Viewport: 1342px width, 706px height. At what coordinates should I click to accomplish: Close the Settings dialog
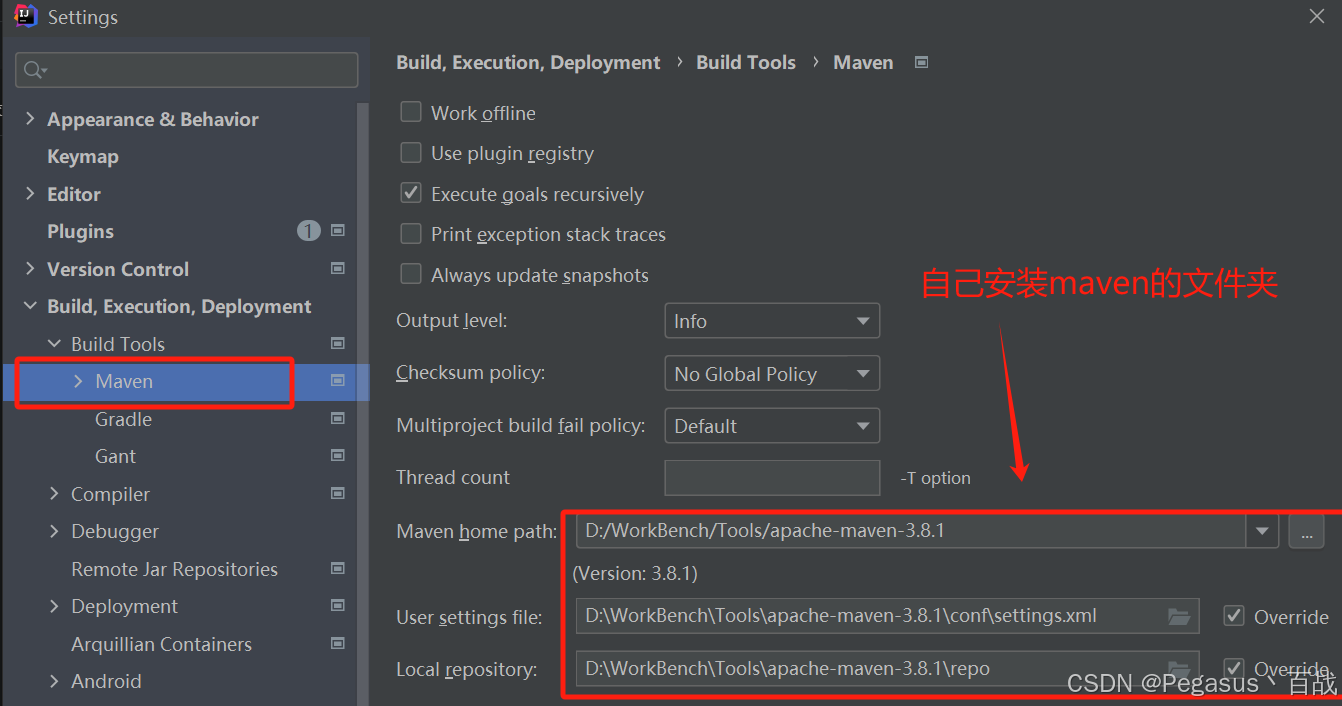click(x=1318, y=16)
